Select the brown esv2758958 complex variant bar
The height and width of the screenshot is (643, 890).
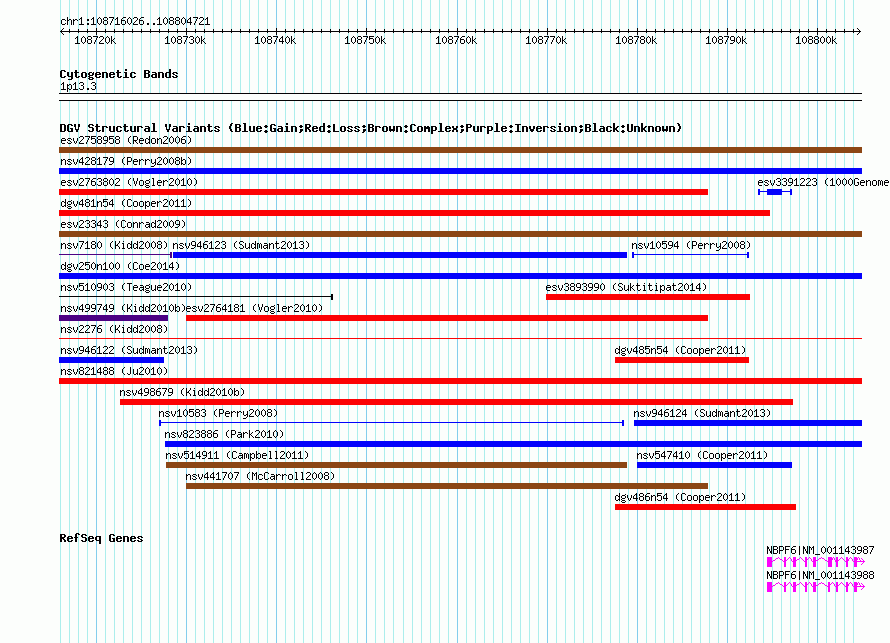point(460,150)
